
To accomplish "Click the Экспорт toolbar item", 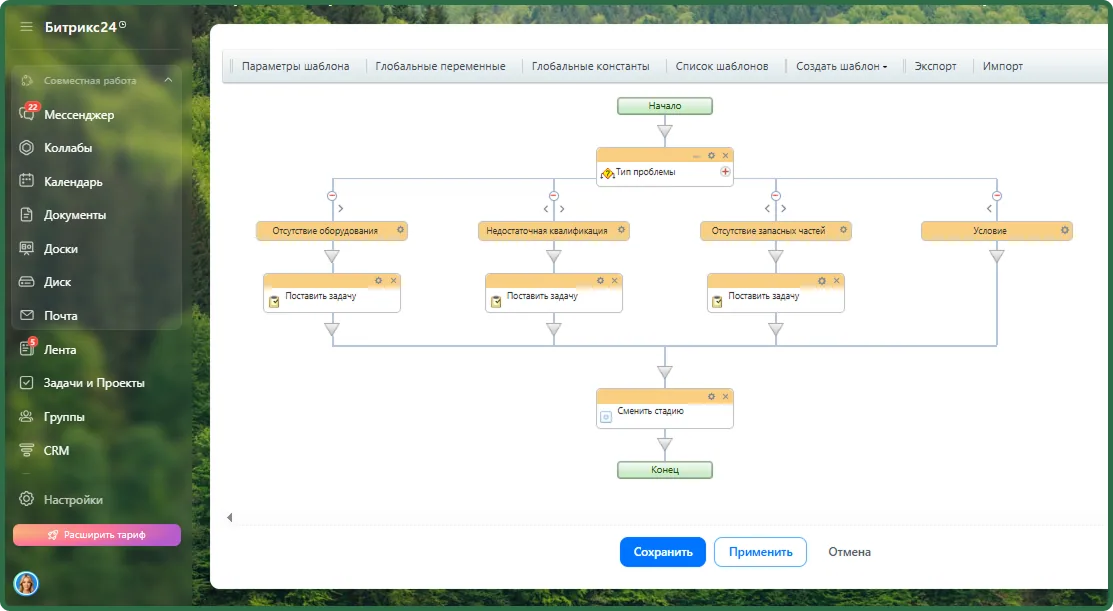I will [x=935, y=66].
